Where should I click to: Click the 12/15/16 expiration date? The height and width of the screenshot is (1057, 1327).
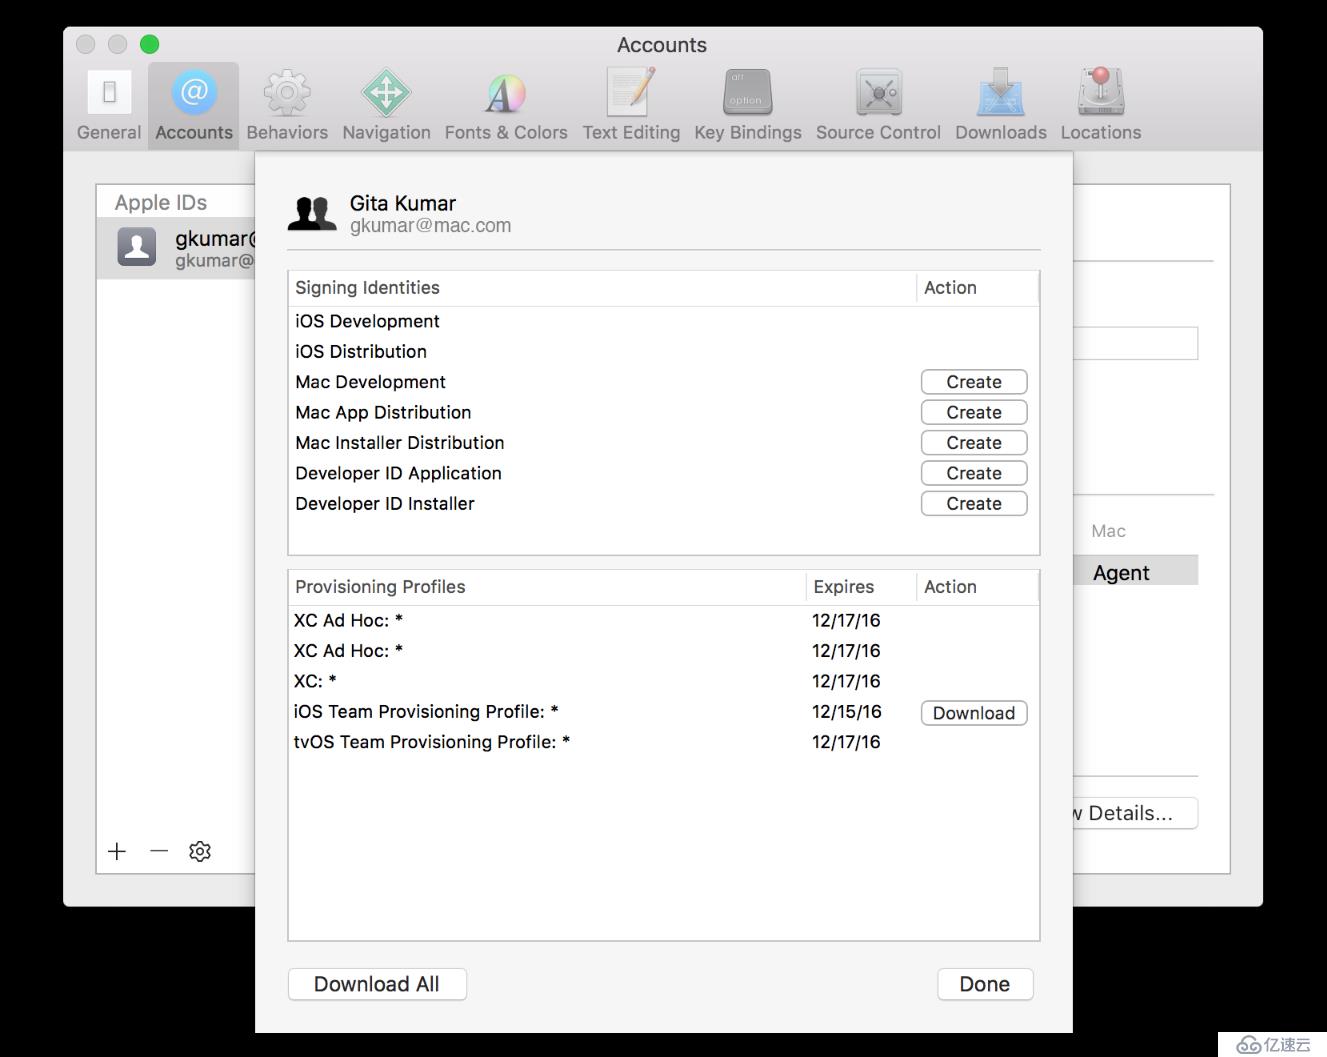846,712
